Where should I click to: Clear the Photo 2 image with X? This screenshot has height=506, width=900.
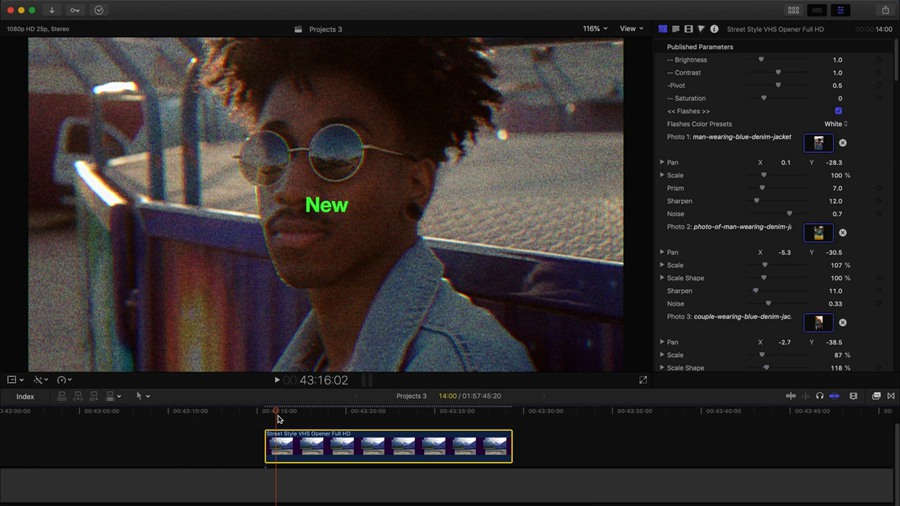click(843, 232)
